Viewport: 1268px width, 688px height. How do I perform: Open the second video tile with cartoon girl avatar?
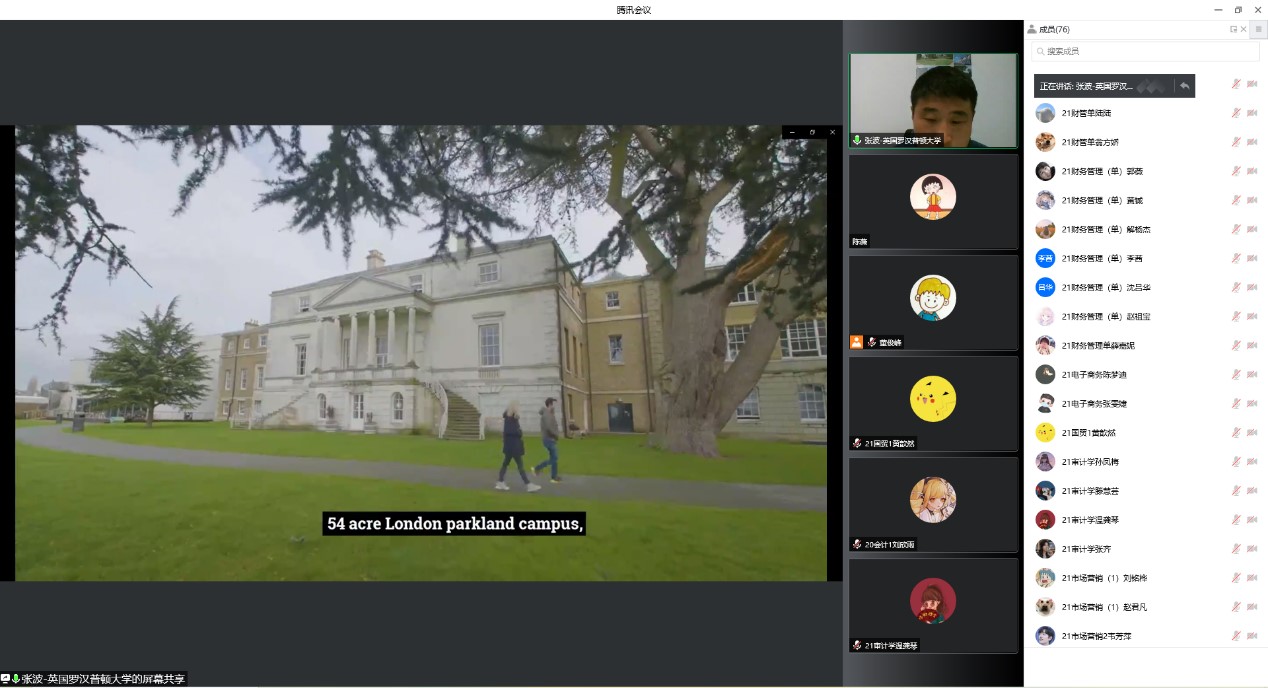point(933,201)
